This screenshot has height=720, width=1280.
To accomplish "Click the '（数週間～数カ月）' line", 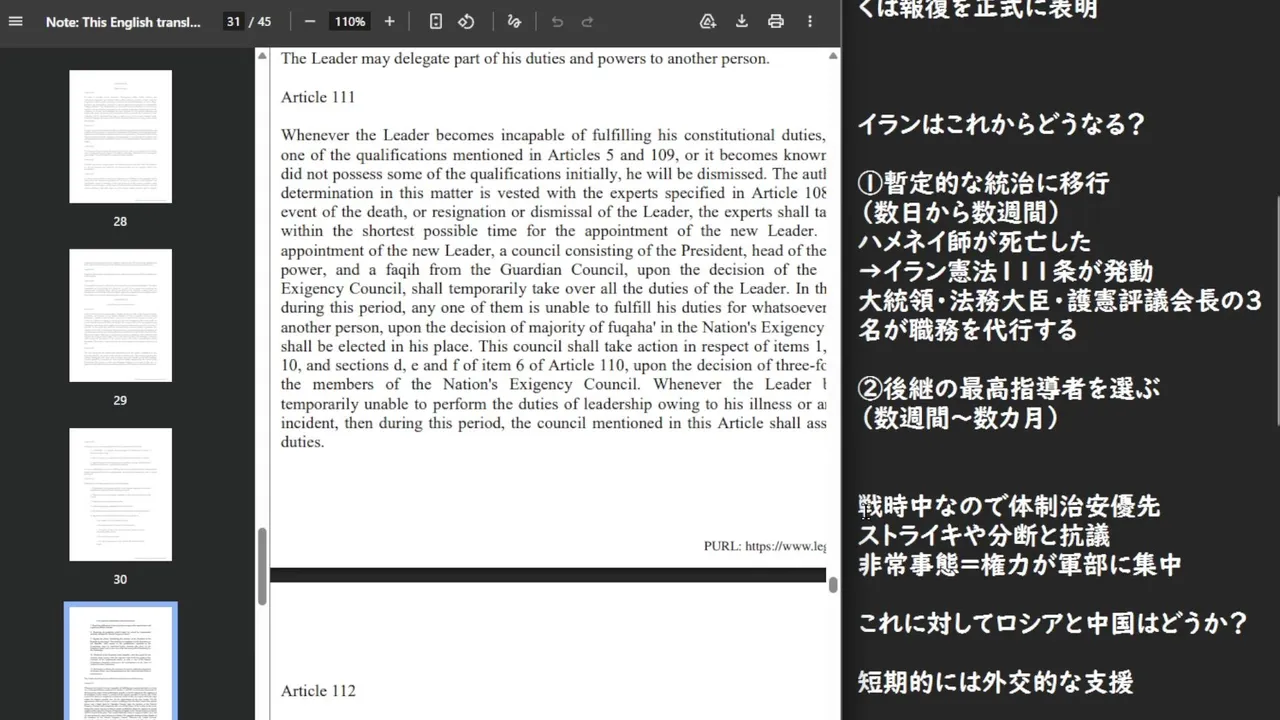I will (x=959, y=418).
